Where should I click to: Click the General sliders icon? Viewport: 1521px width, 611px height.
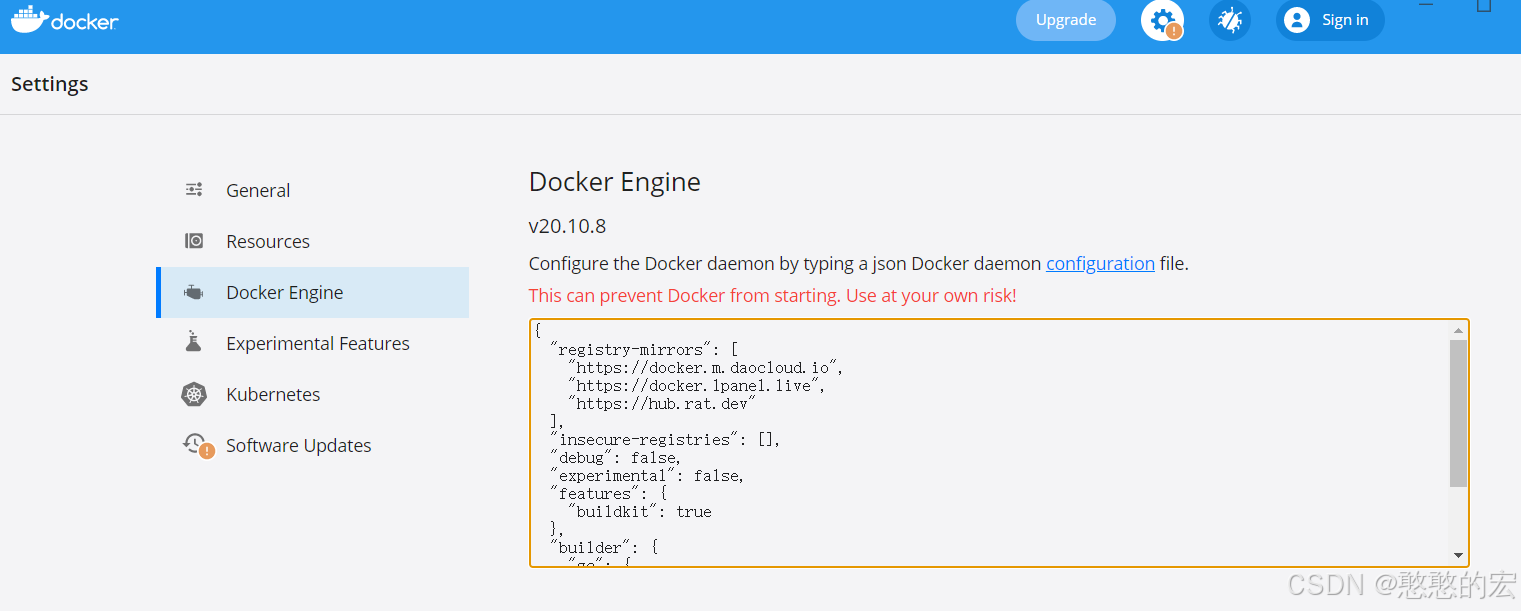(194, 189)
